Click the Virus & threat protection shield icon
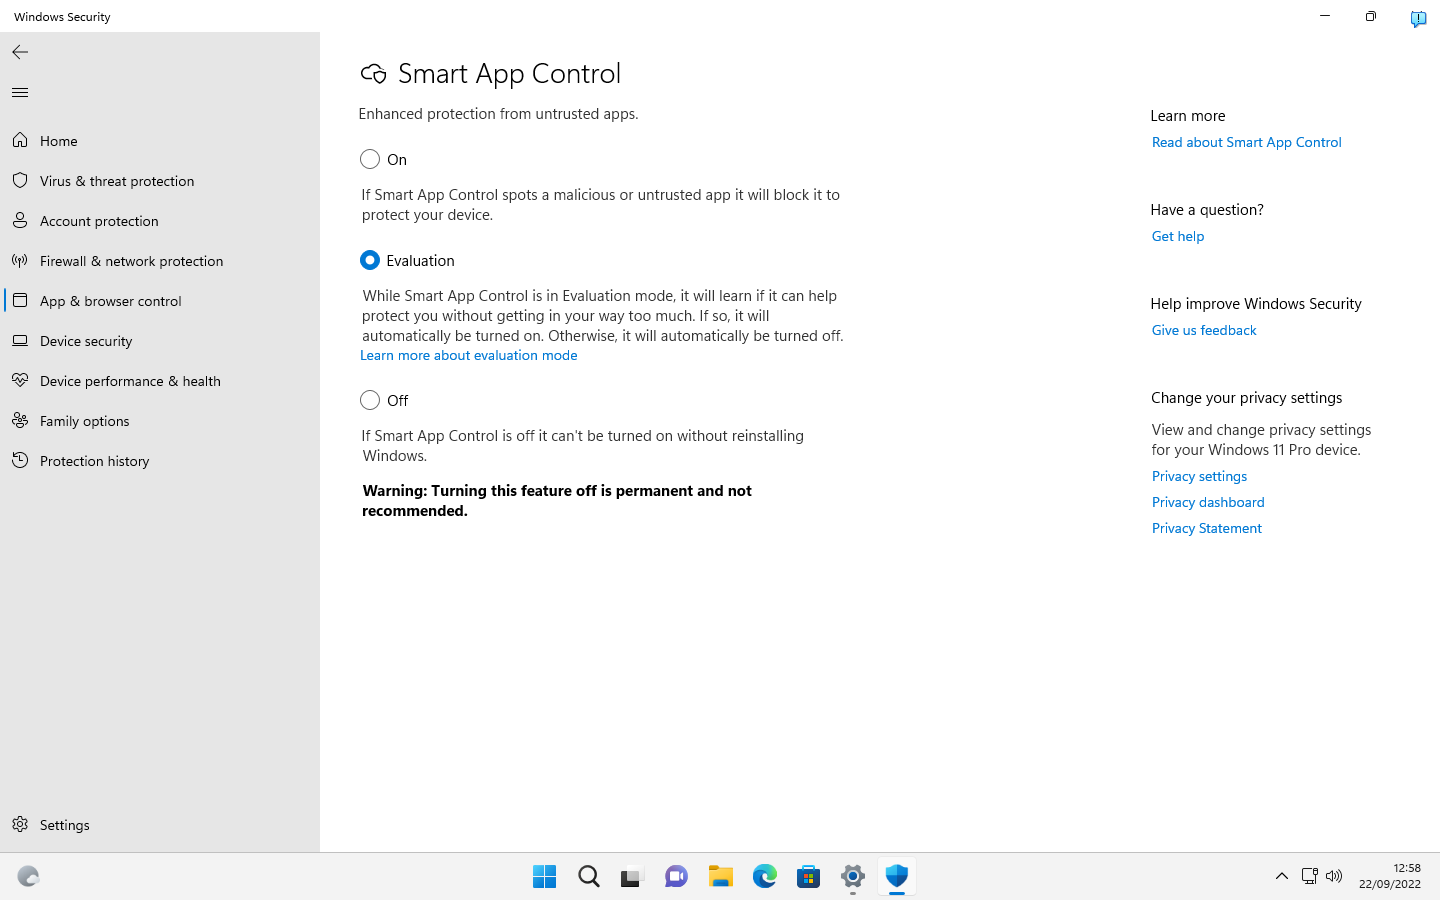 (x=20, y=181)
